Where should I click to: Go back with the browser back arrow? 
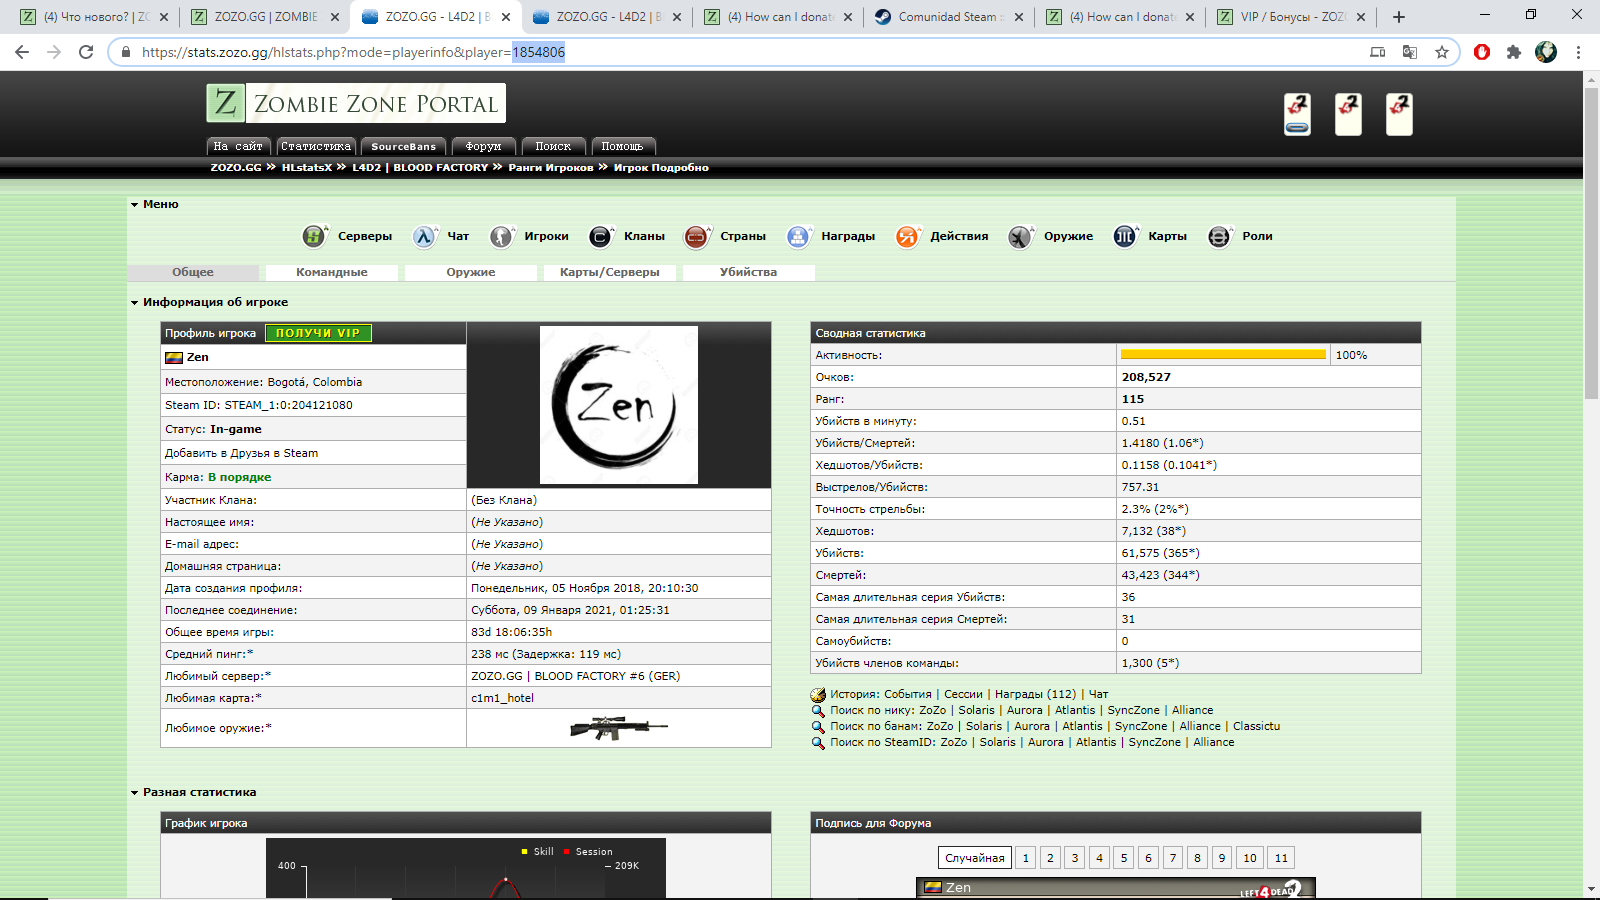pyautogui.click(x=22, y=52)
